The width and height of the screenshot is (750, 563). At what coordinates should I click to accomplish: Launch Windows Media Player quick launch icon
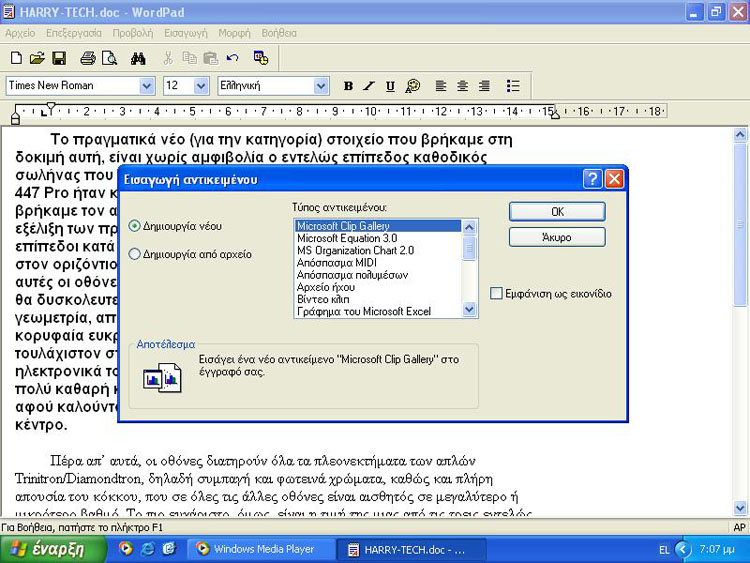[x=126, y=549]
